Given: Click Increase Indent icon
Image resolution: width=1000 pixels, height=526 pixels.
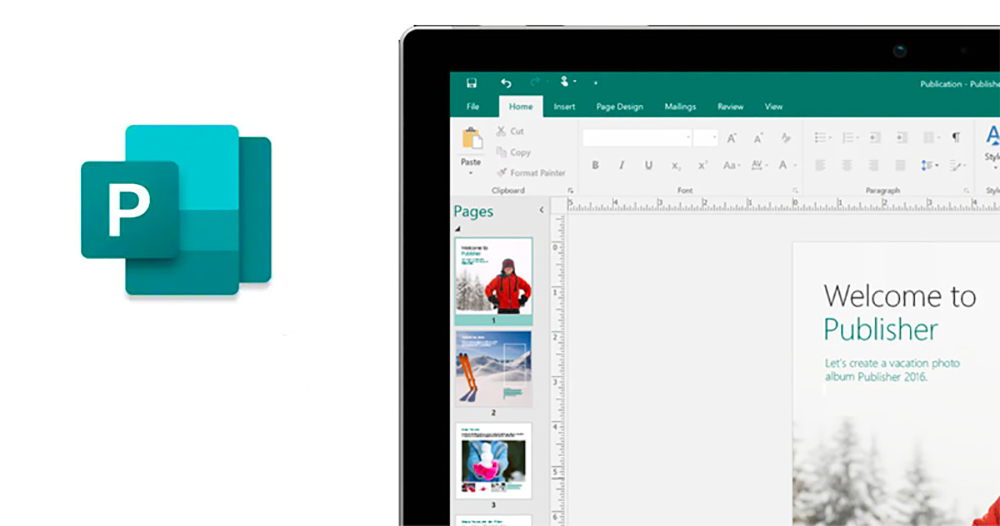Looking at the screenshot, I should 901,138.
